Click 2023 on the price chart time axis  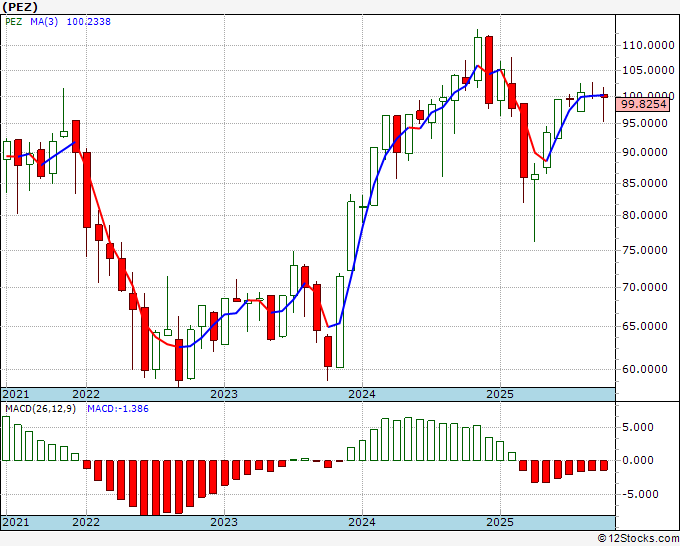[x=224, y=394]
